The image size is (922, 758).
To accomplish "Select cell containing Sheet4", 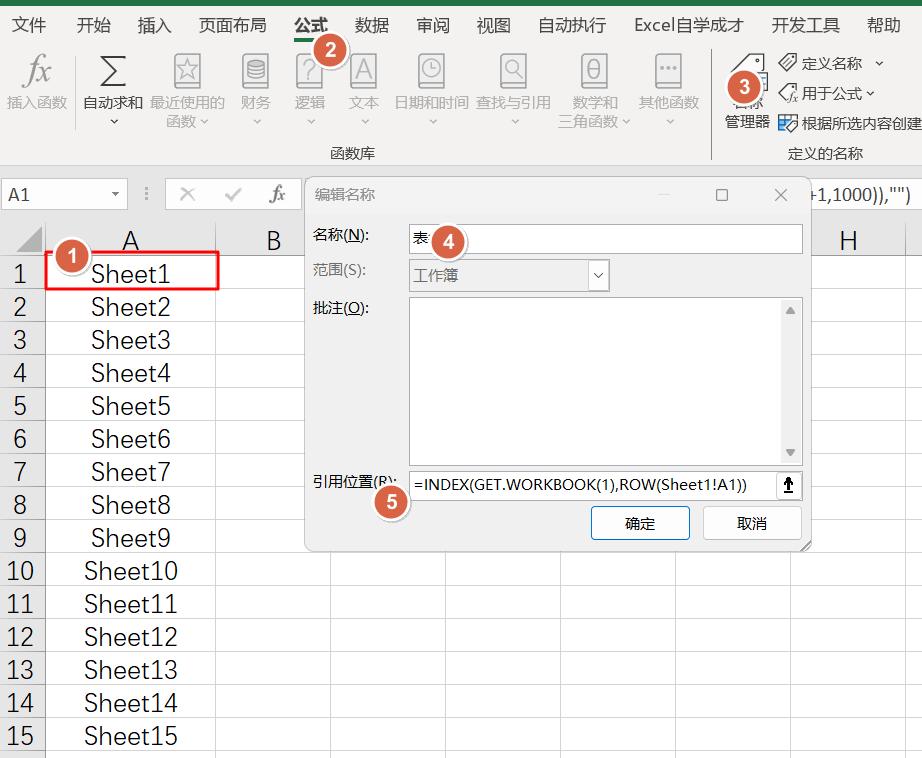I will [131, 372].
